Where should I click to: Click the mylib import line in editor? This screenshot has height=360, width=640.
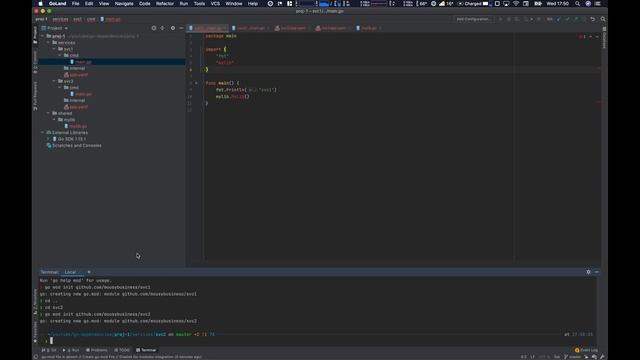(x=225, y=63)
